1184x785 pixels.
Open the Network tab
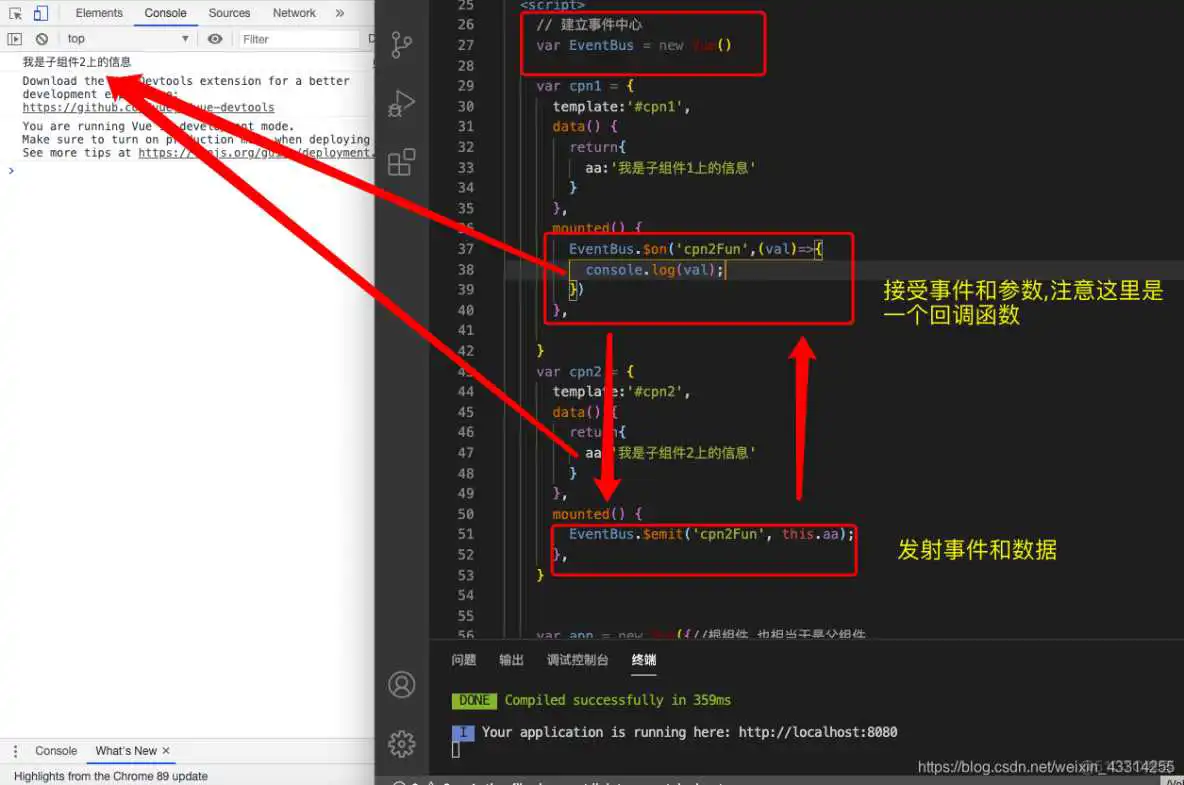coord(294,13)
